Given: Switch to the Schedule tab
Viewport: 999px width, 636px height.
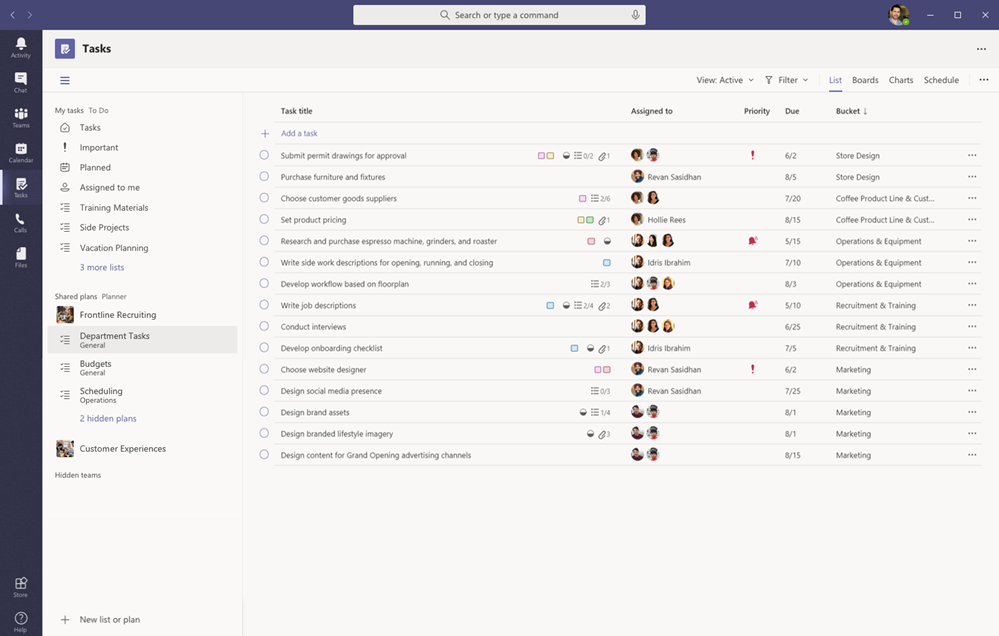Looking at the screenshot, I should coord(940,80).
